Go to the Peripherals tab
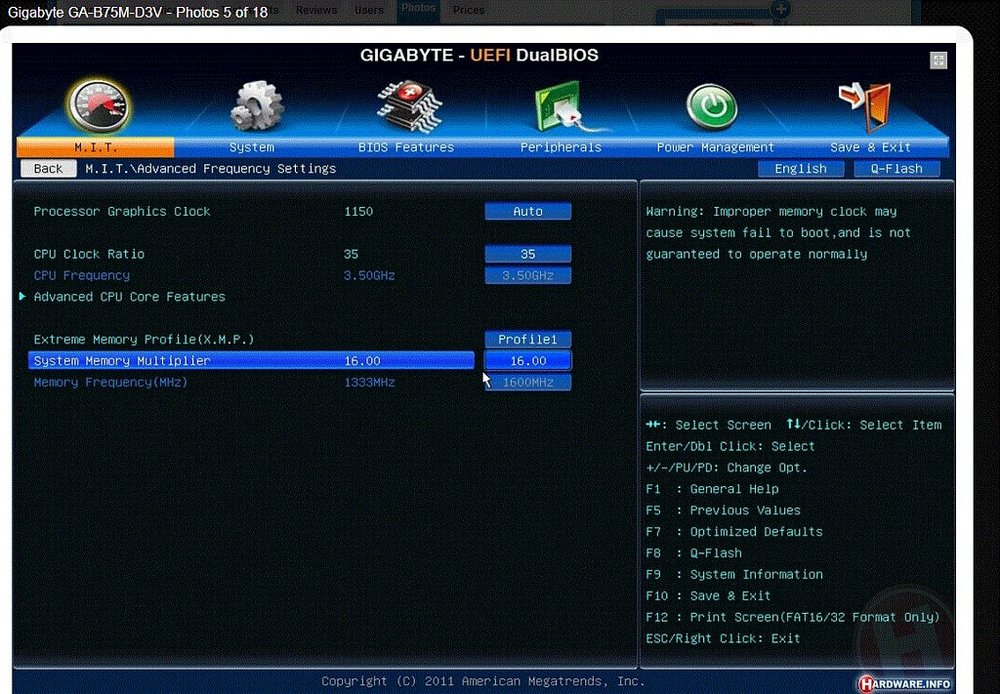The width and height of the screenshot is (1000, 694). click(561, 147)
